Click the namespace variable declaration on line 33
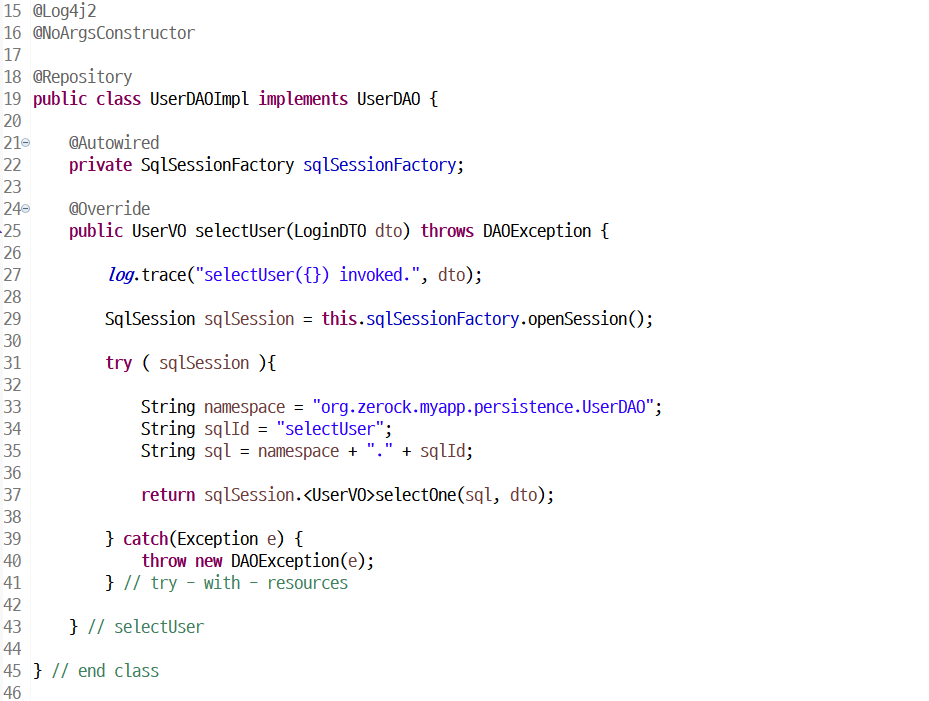929x701 pixels. [245, 407]
